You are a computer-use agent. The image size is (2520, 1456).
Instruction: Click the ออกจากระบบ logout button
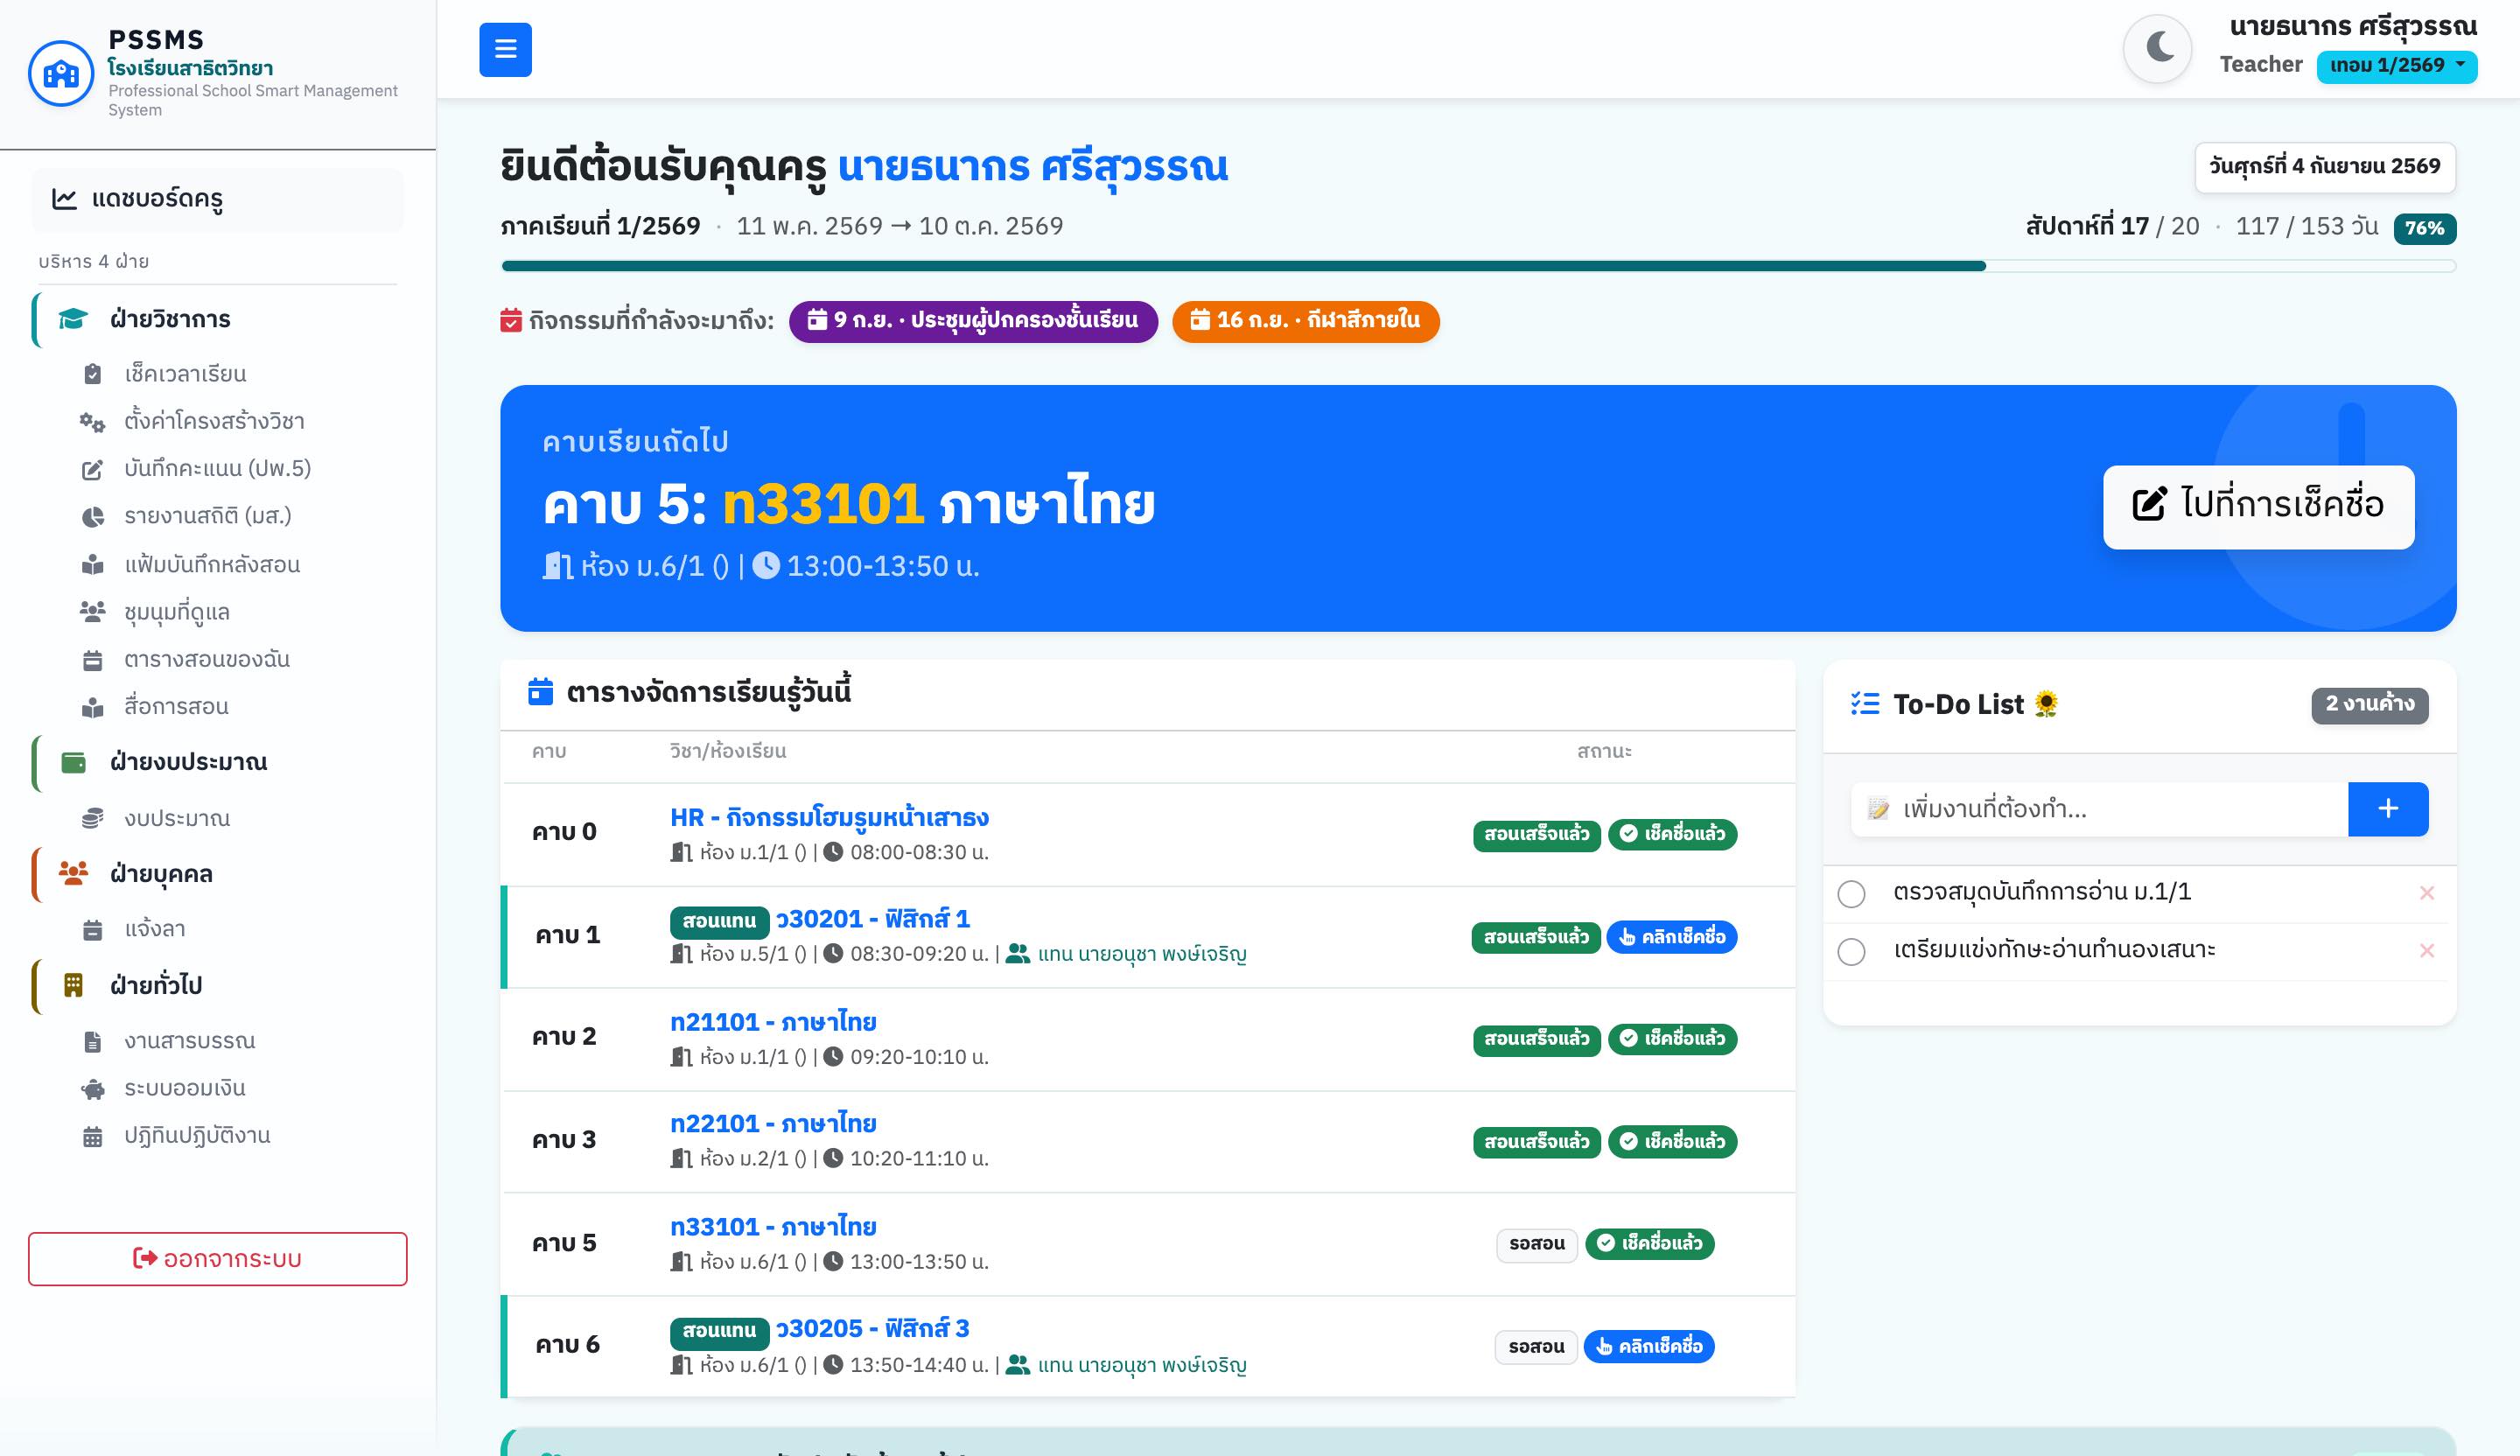coord(218,1258)
